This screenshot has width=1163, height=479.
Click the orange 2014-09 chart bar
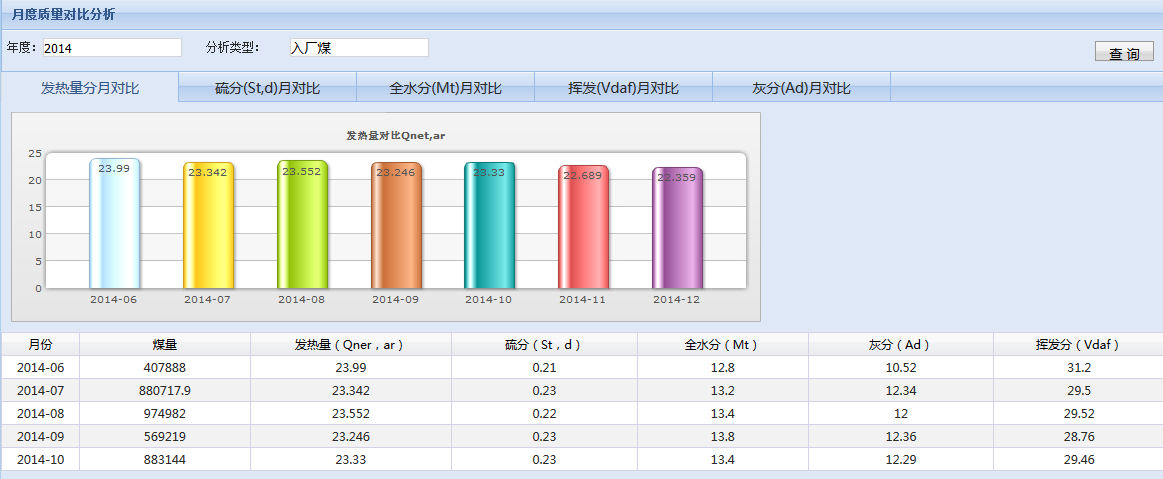pos(396,227)
